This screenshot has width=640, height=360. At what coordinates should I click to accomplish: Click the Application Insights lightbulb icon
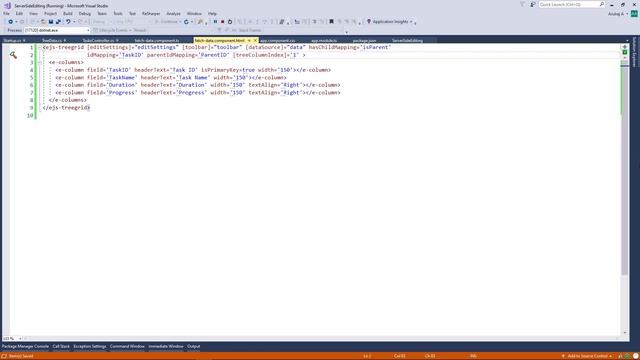click(x=369, y=21)
